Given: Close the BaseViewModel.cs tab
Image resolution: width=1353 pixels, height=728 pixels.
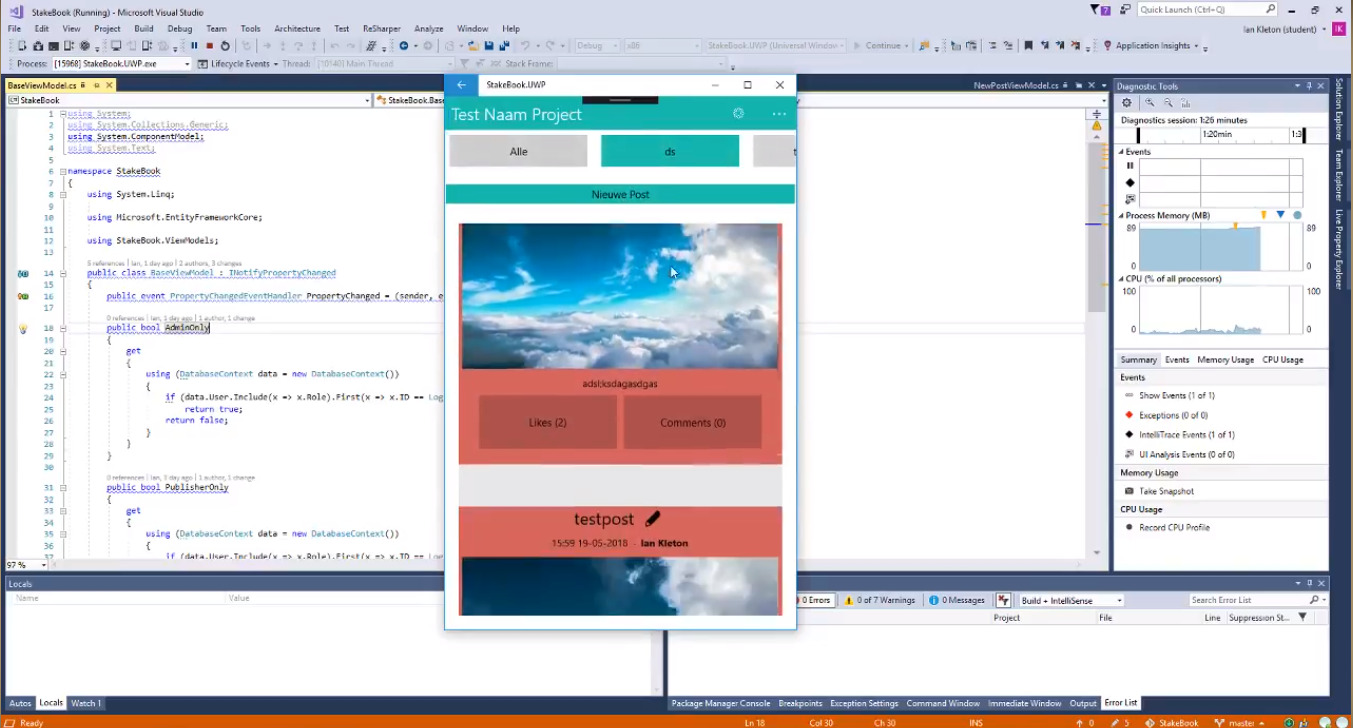Looking at the screenshot, I should point(109,86).
